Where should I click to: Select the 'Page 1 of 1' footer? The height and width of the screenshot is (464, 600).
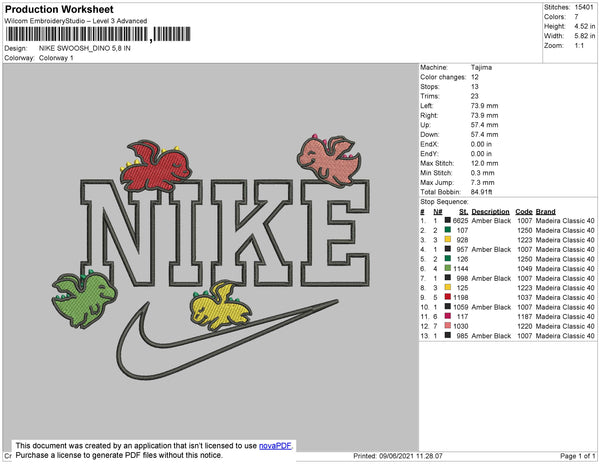pyautogui.click(x=578, y=456)
